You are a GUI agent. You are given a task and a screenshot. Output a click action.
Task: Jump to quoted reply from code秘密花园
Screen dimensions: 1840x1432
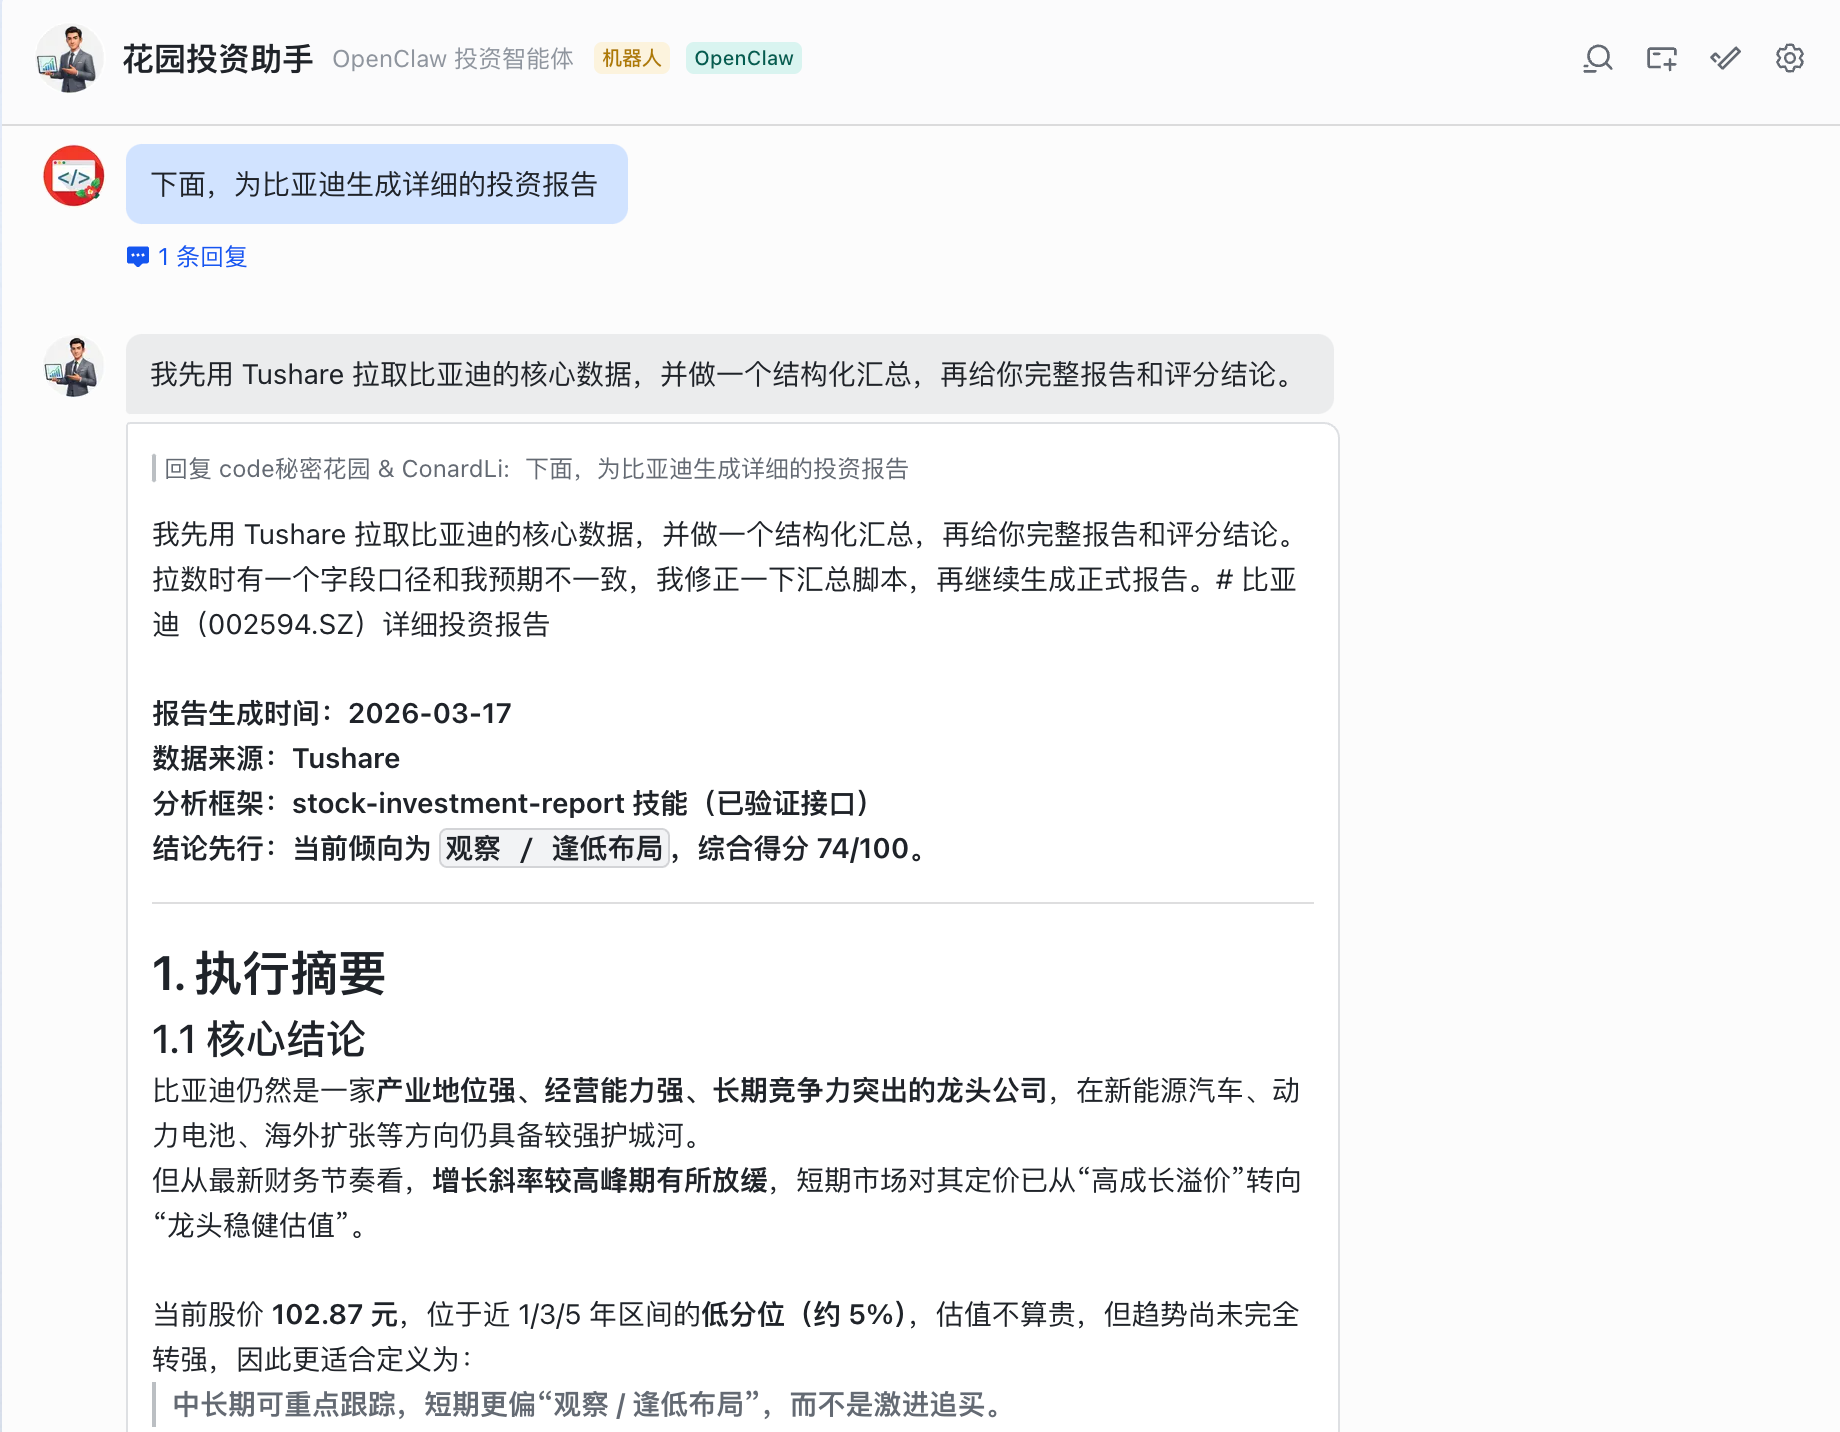[x=535, y=469]
